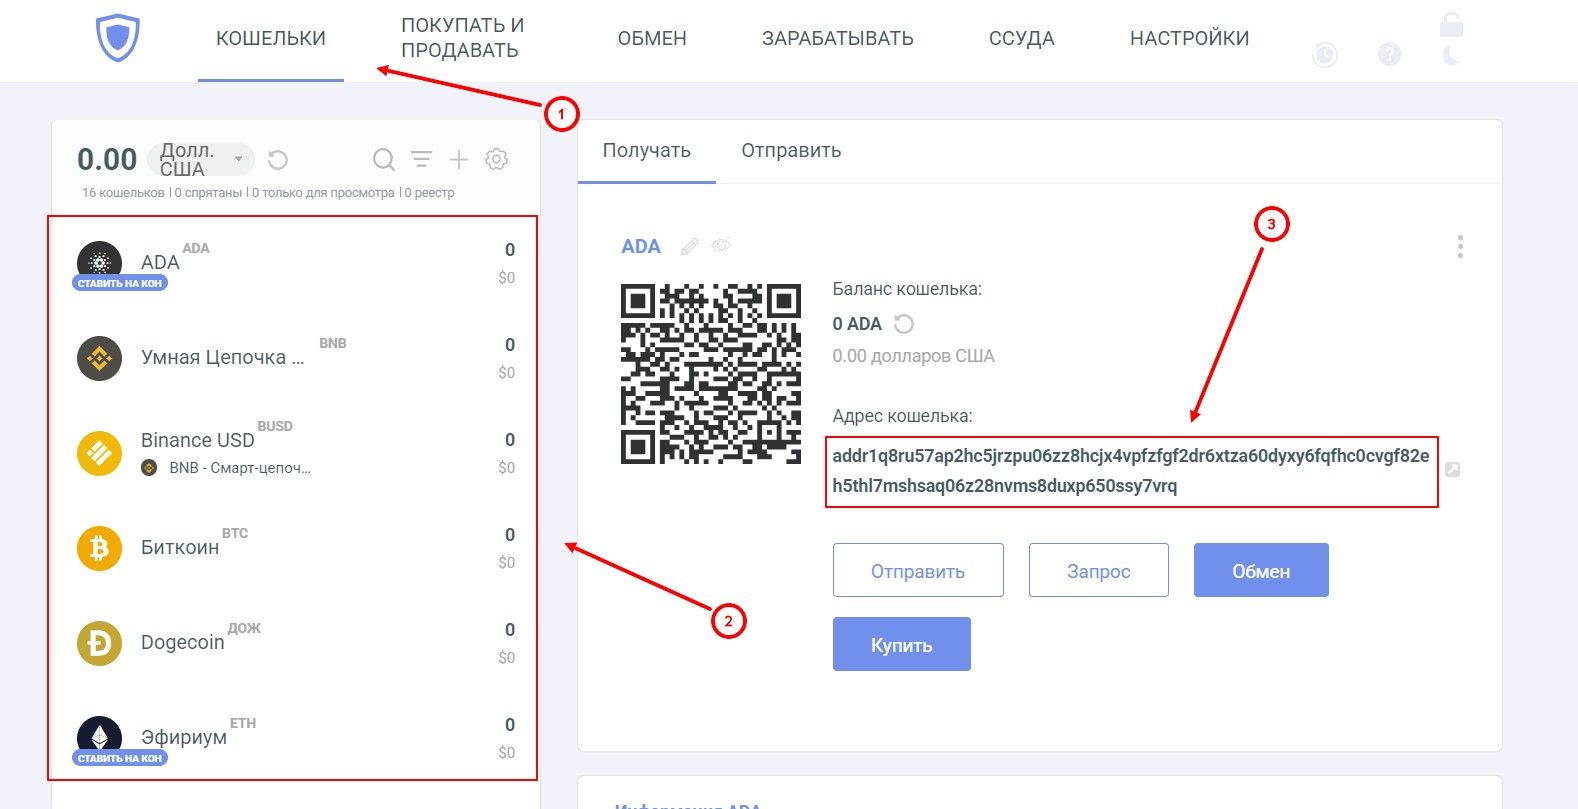Click the ADA stake badge СТАВИТЬ НА КОН
The image size is (1578, 809).
(x=120, y=283)
